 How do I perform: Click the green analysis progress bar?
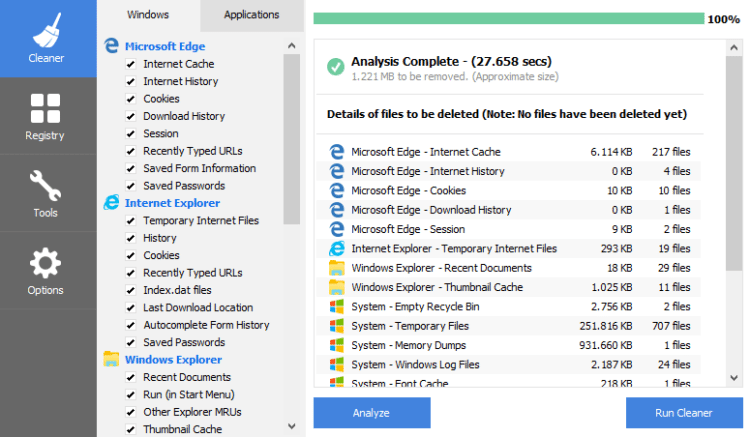(509, 19)
